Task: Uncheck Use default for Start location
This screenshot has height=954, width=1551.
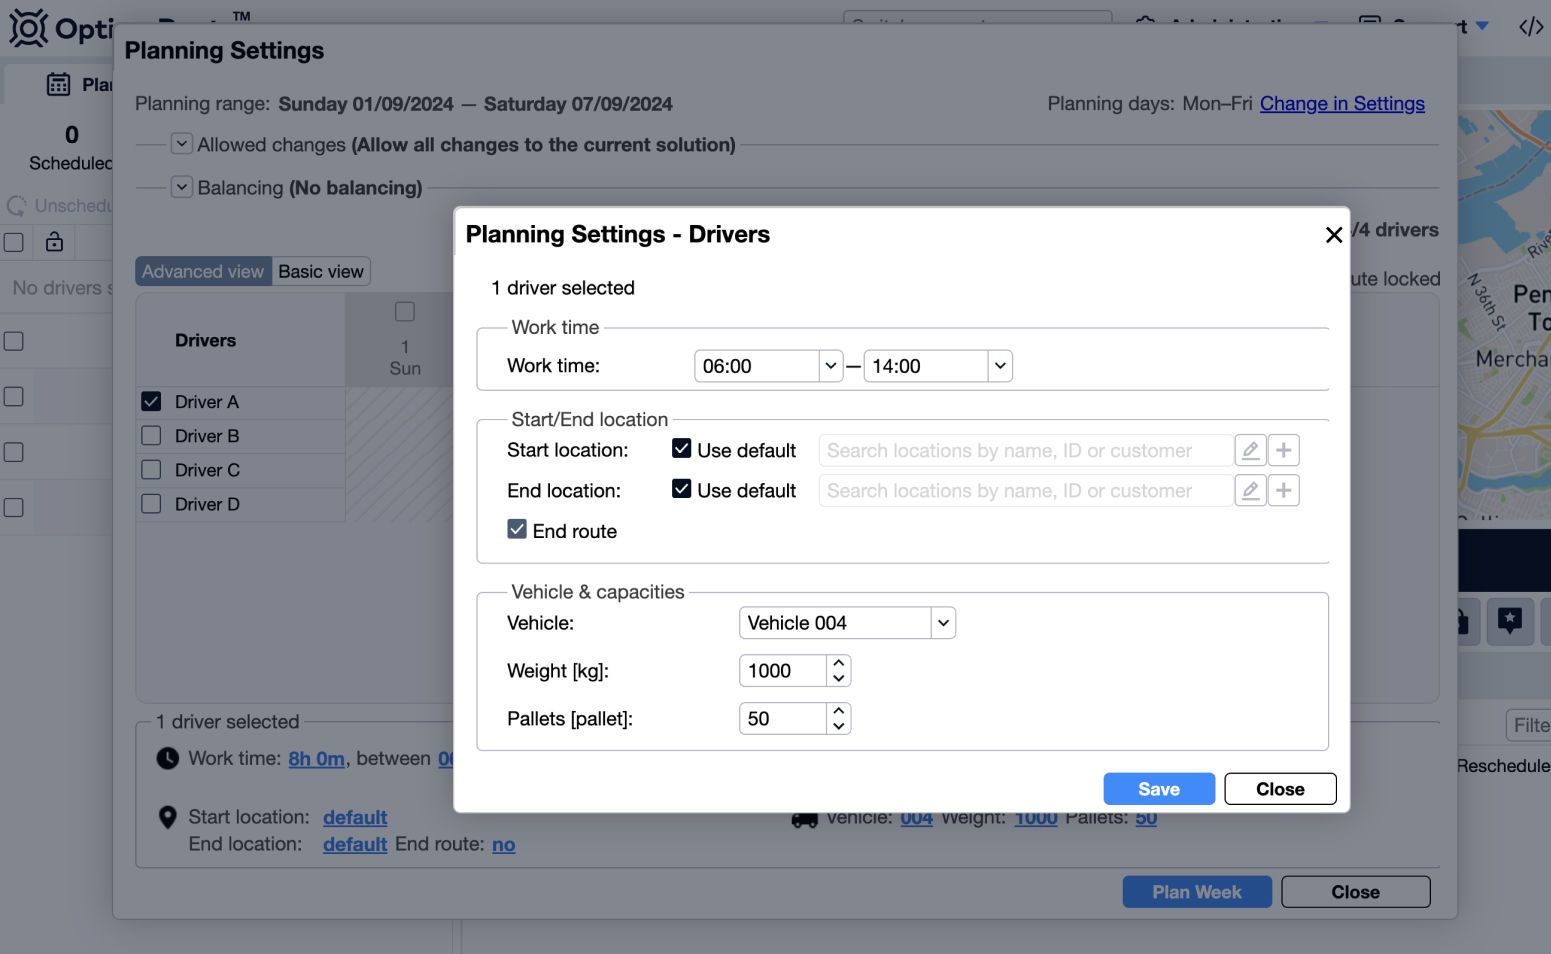Action: pos(682,449)
